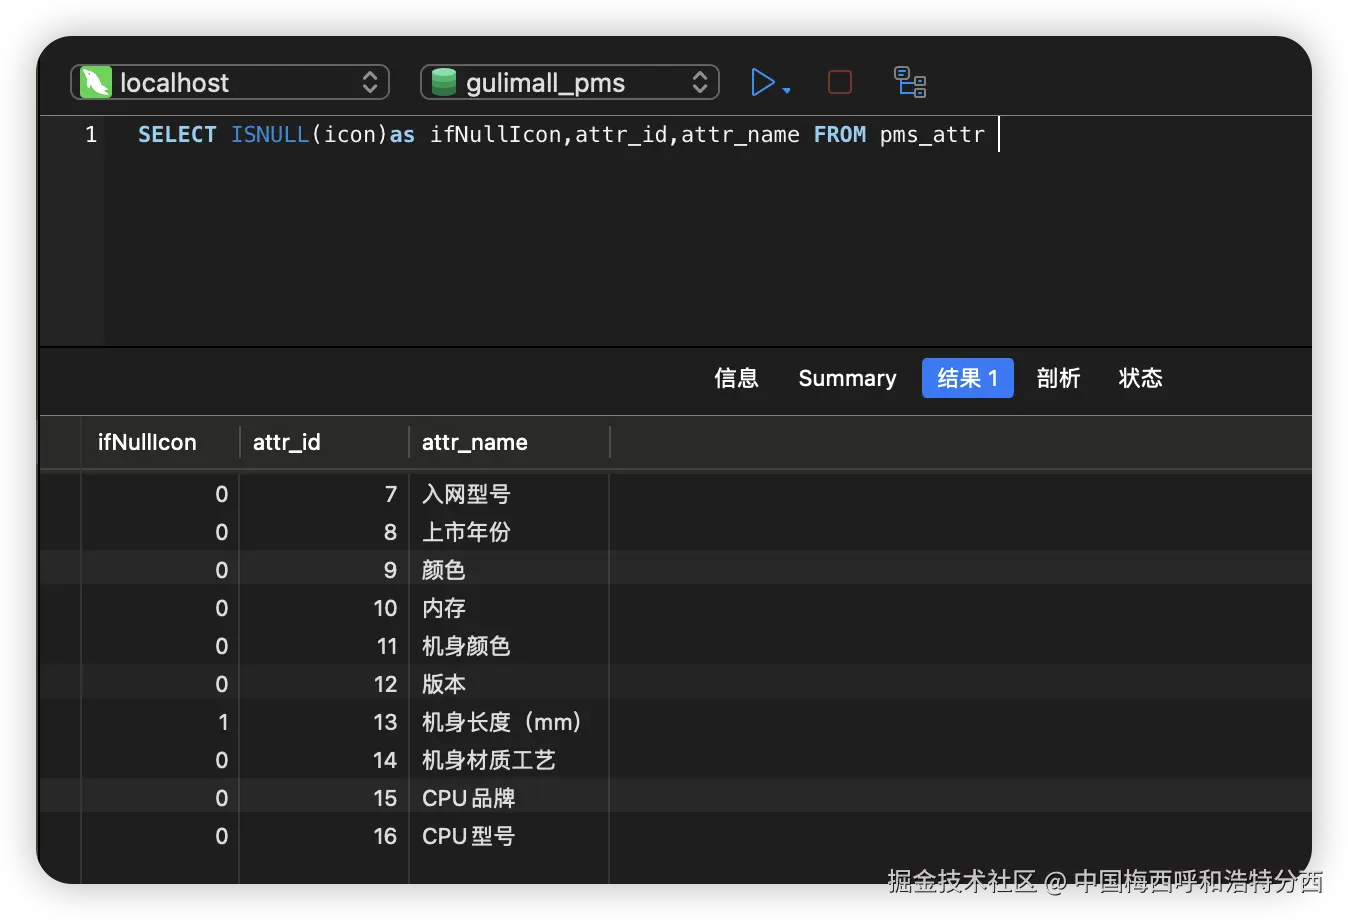Click the ifNullIcon value 0 in row 入网型号

[160, 494]
